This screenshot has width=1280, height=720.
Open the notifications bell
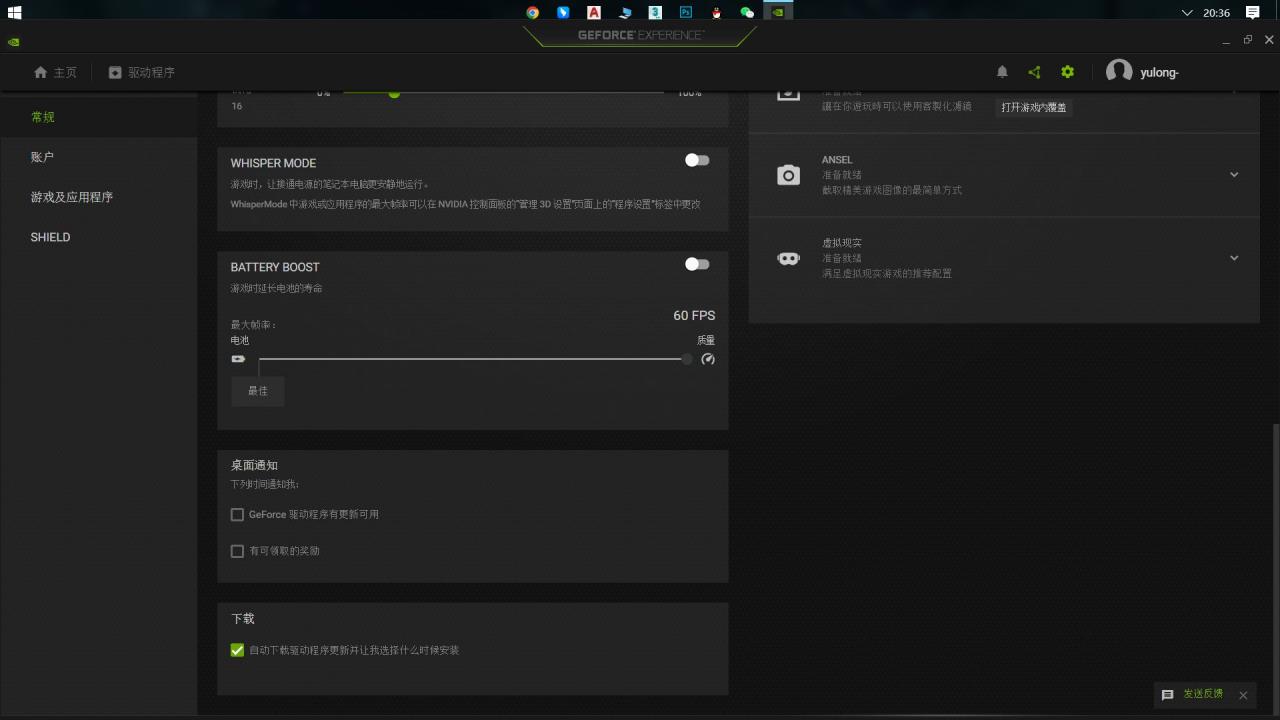click(1002, 72)
